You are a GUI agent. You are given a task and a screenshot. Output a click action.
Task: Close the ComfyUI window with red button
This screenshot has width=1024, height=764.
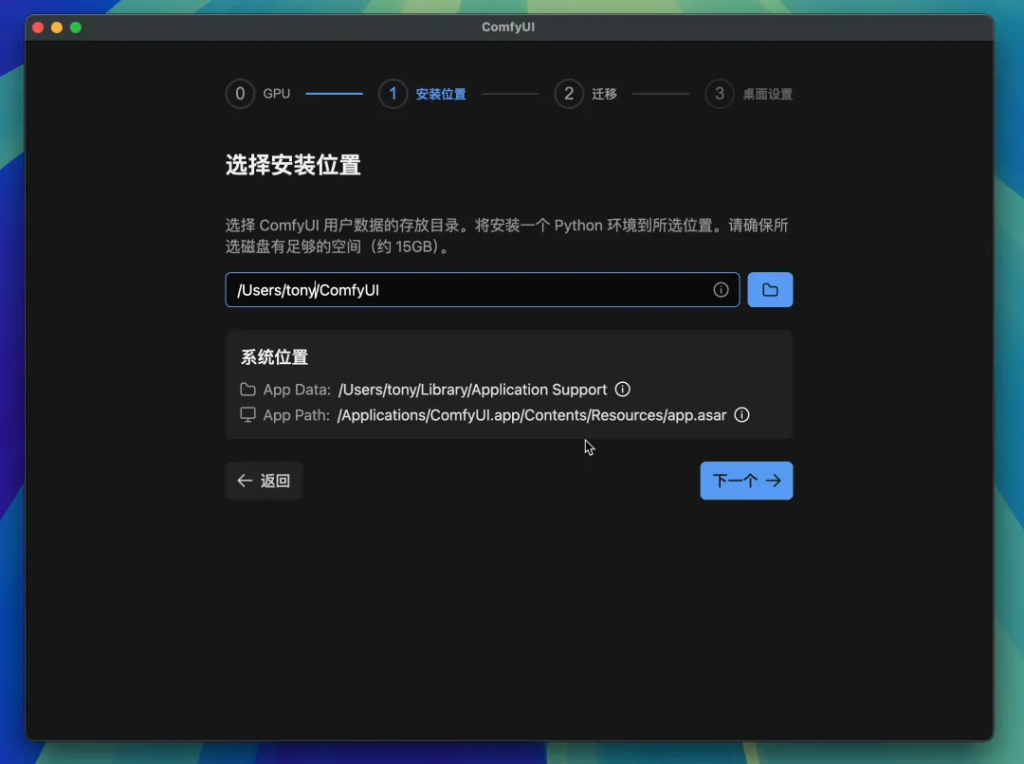(38, 27)
